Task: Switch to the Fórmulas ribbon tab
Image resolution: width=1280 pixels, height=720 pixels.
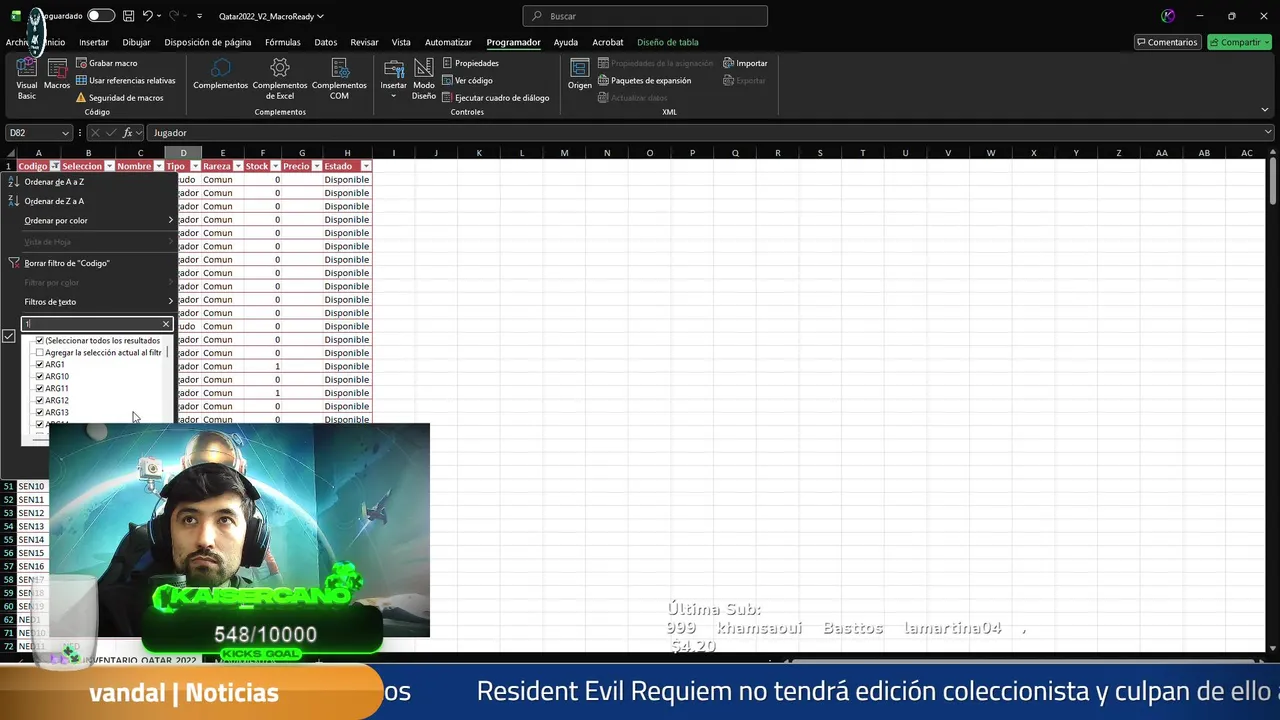Action: pyautogui.click(x=283, y=42)
